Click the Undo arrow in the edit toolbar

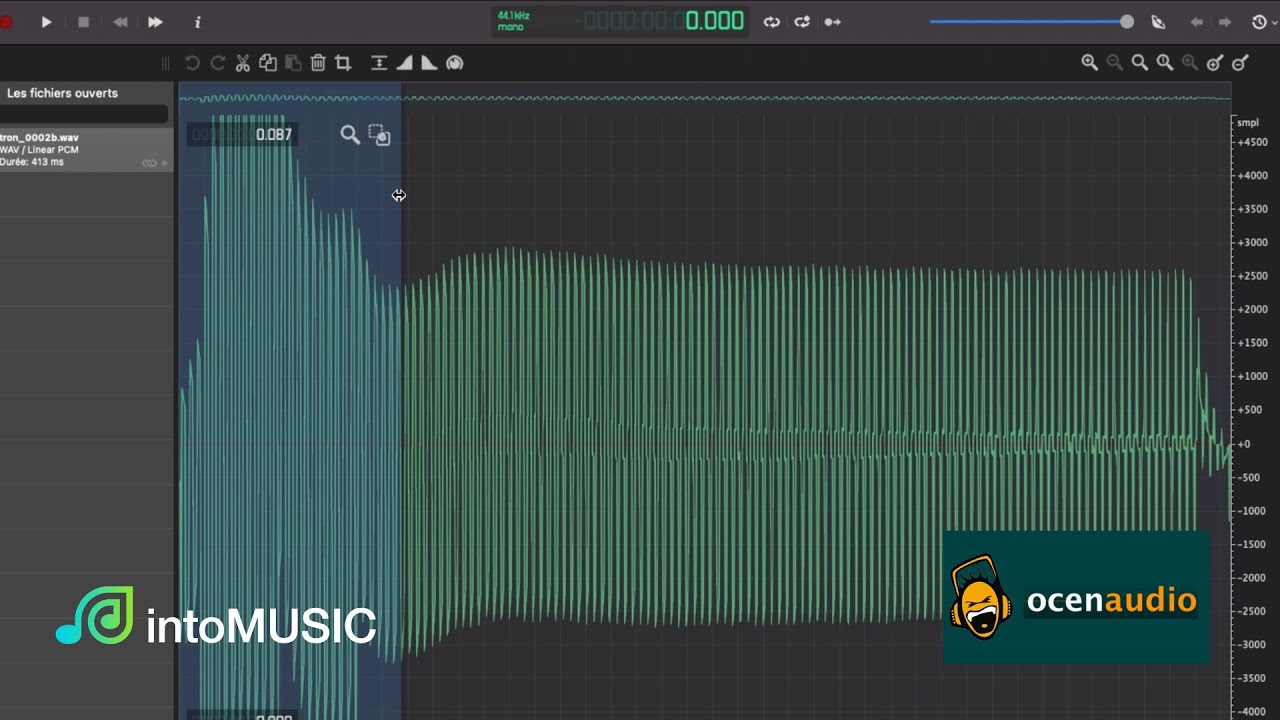pyautogui.click(x=192, y=63)
